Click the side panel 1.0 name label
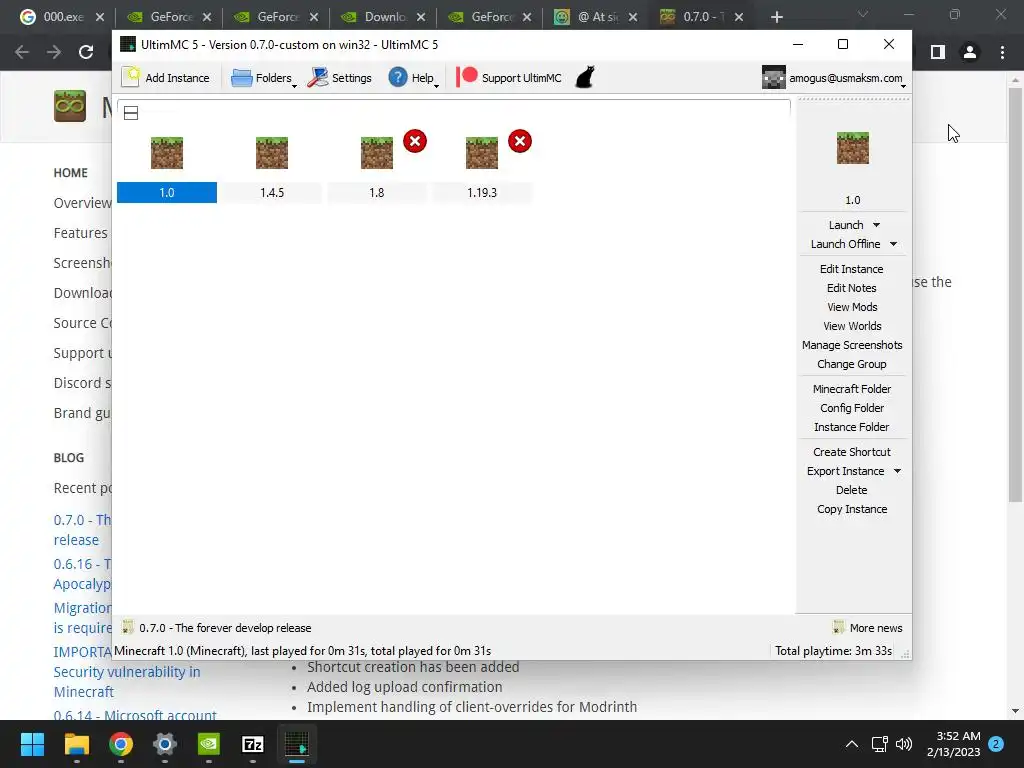This screenshot has width=1024, height=768. (x=853, y=200)
